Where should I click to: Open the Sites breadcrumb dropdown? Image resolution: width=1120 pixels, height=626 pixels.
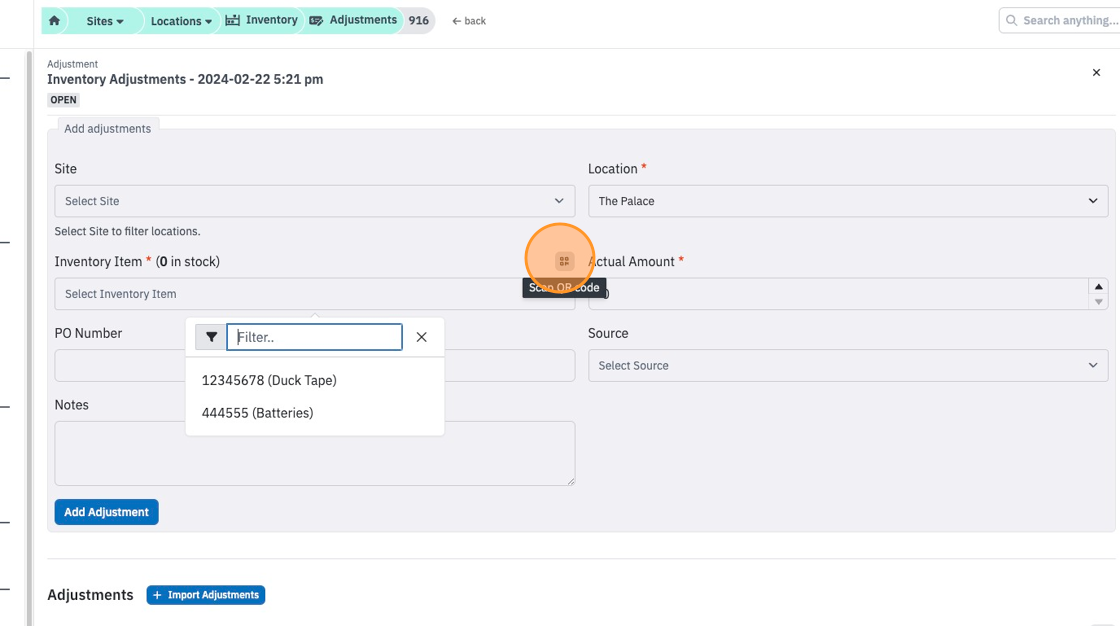104,21
